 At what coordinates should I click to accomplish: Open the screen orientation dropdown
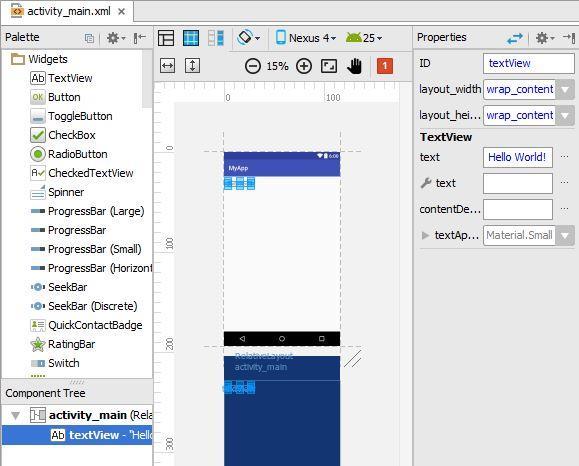click(249, 38)
